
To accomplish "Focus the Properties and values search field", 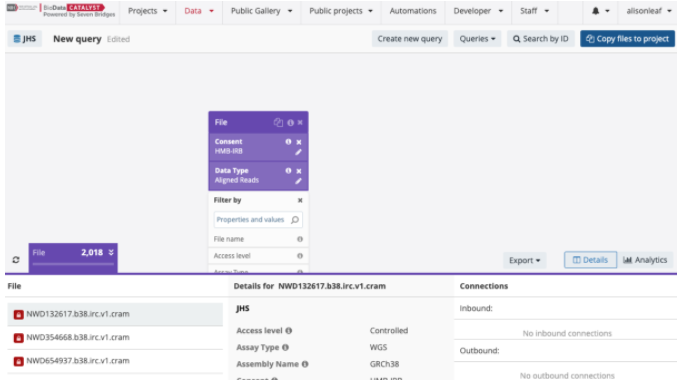I will tap(258, 220).
